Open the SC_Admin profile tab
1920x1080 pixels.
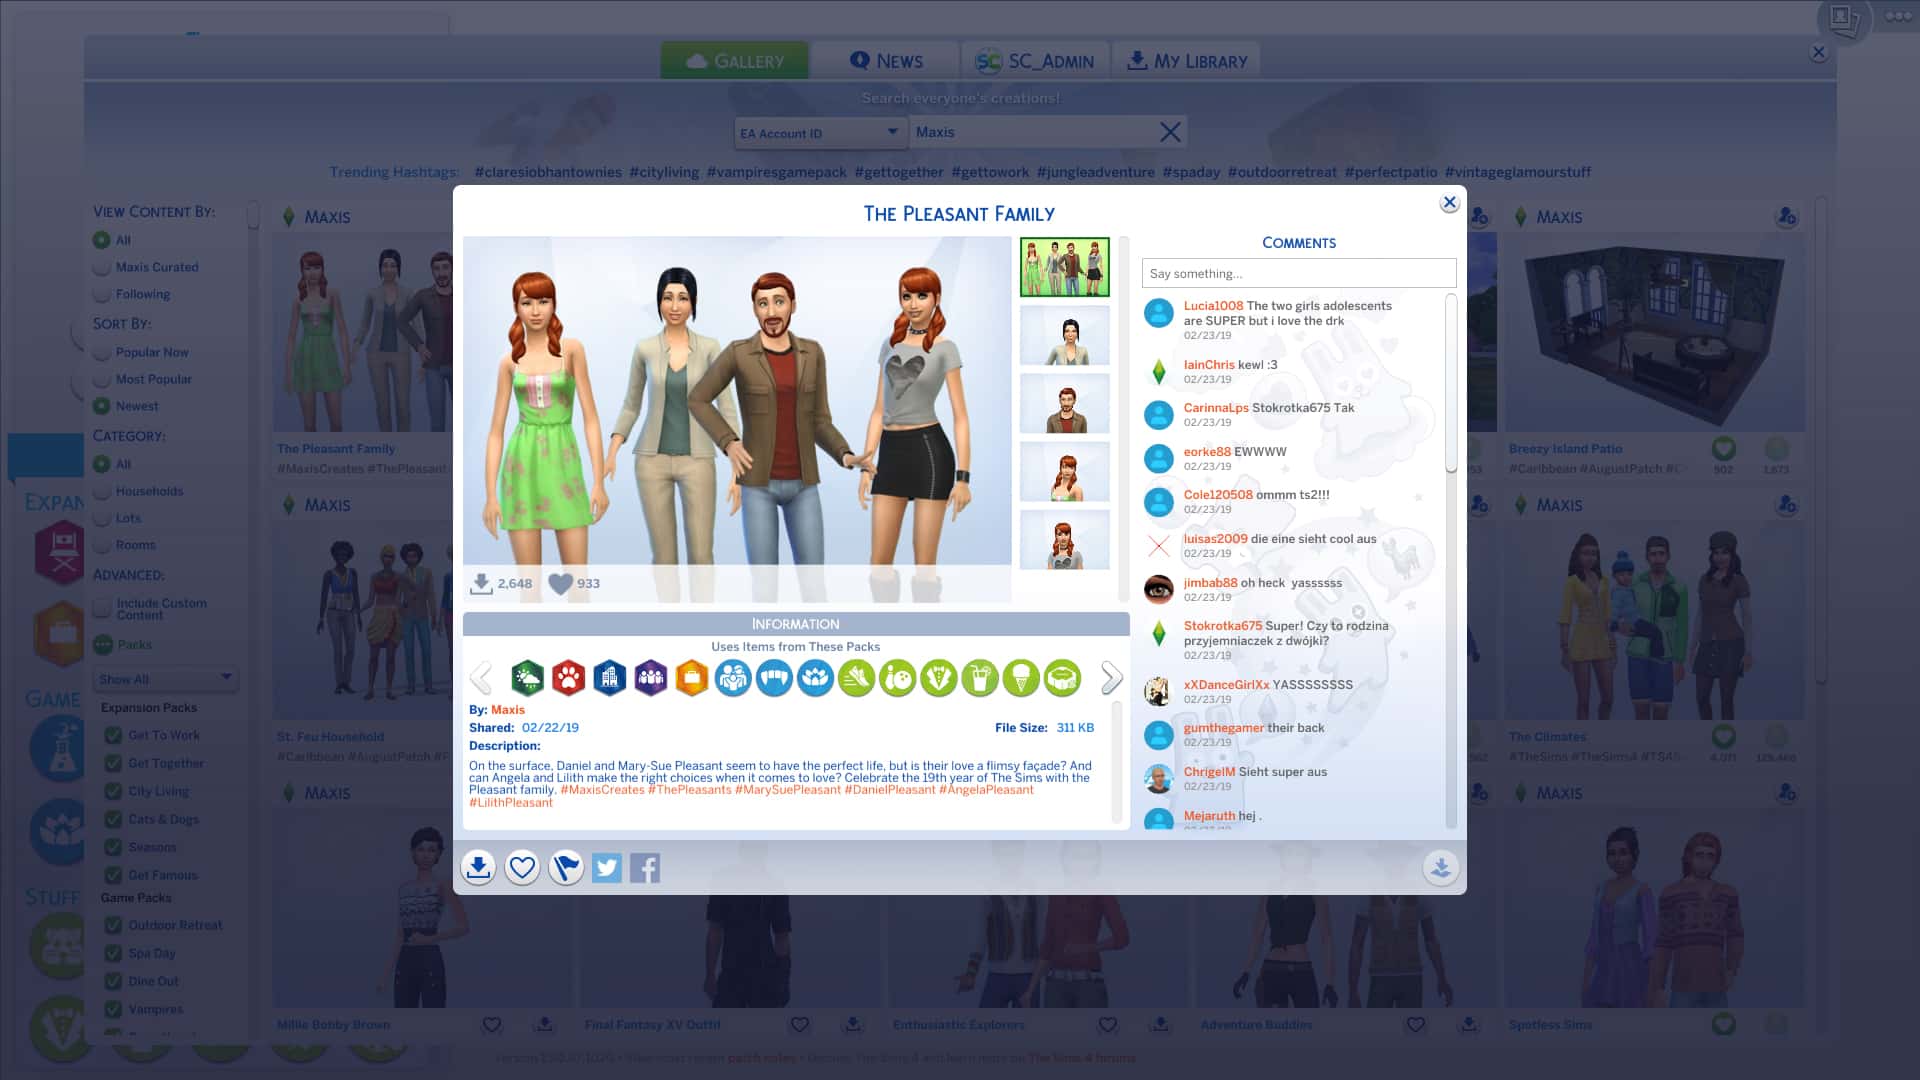coord(1035,61)
